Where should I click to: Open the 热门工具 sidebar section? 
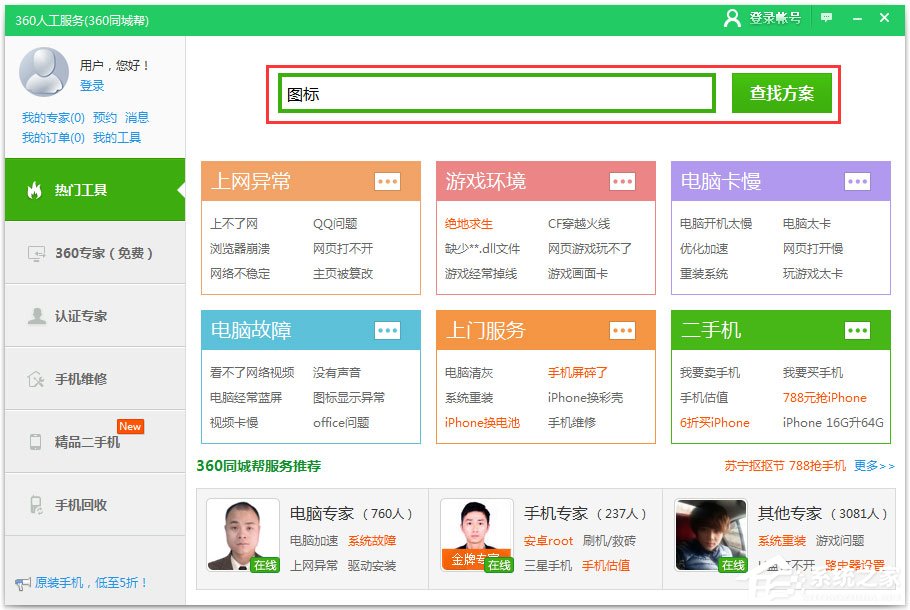(x=90, y=190)
